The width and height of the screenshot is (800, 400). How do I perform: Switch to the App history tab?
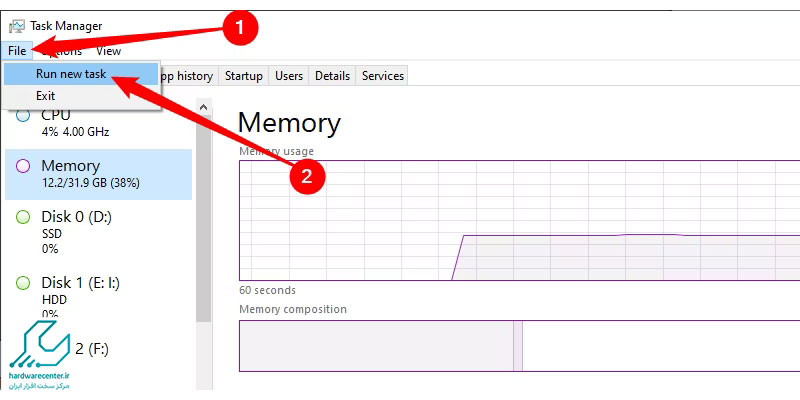(185, 76)
